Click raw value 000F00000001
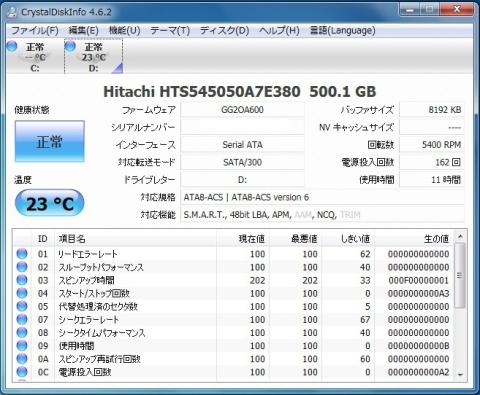The image size is (480, 395). (419, 280)
